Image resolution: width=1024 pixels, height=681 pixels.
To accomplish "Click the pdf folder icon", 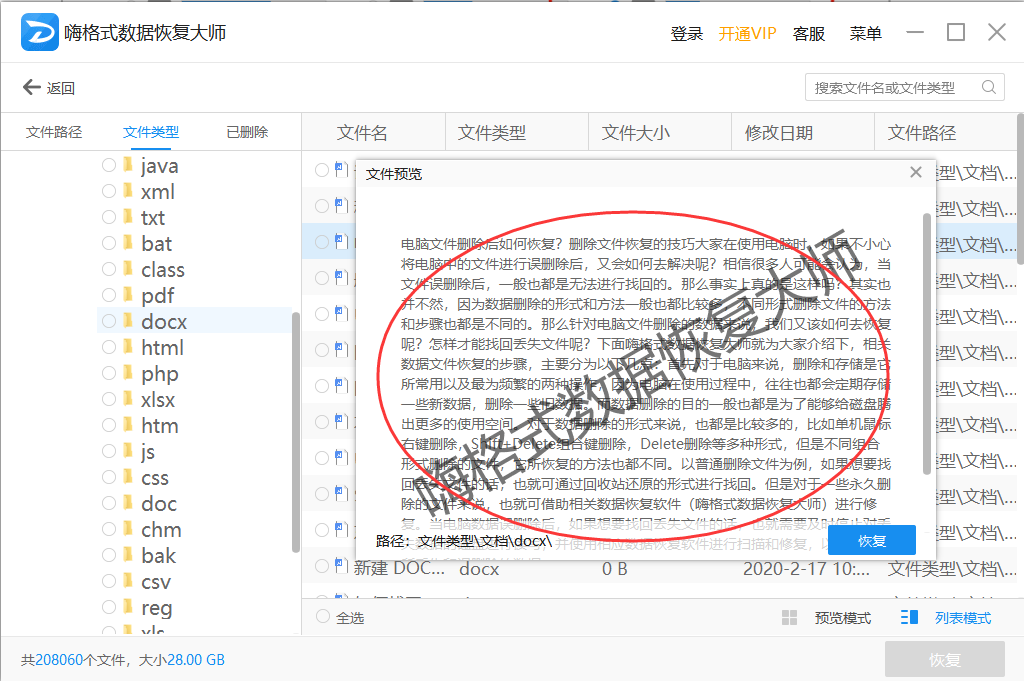I will (x=128, y=294).
